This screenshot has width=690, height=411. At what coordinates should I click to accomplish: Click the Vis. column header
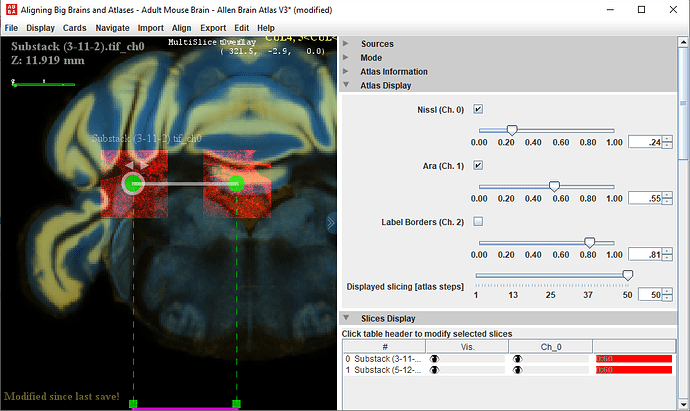pyautogui.click(x=467, y=347)
